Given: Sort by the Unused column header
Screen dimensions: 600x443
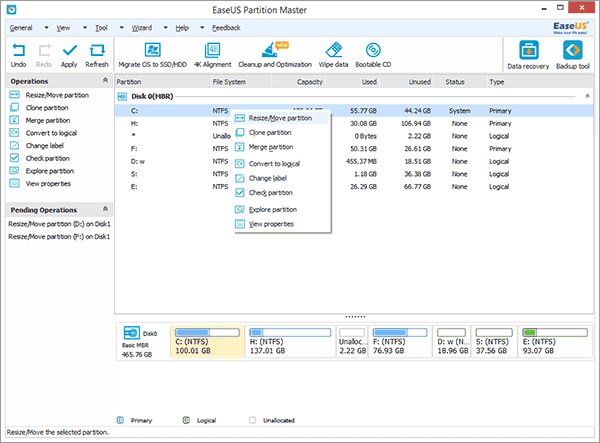Looking at the screenshot, I should pos(407,82).
